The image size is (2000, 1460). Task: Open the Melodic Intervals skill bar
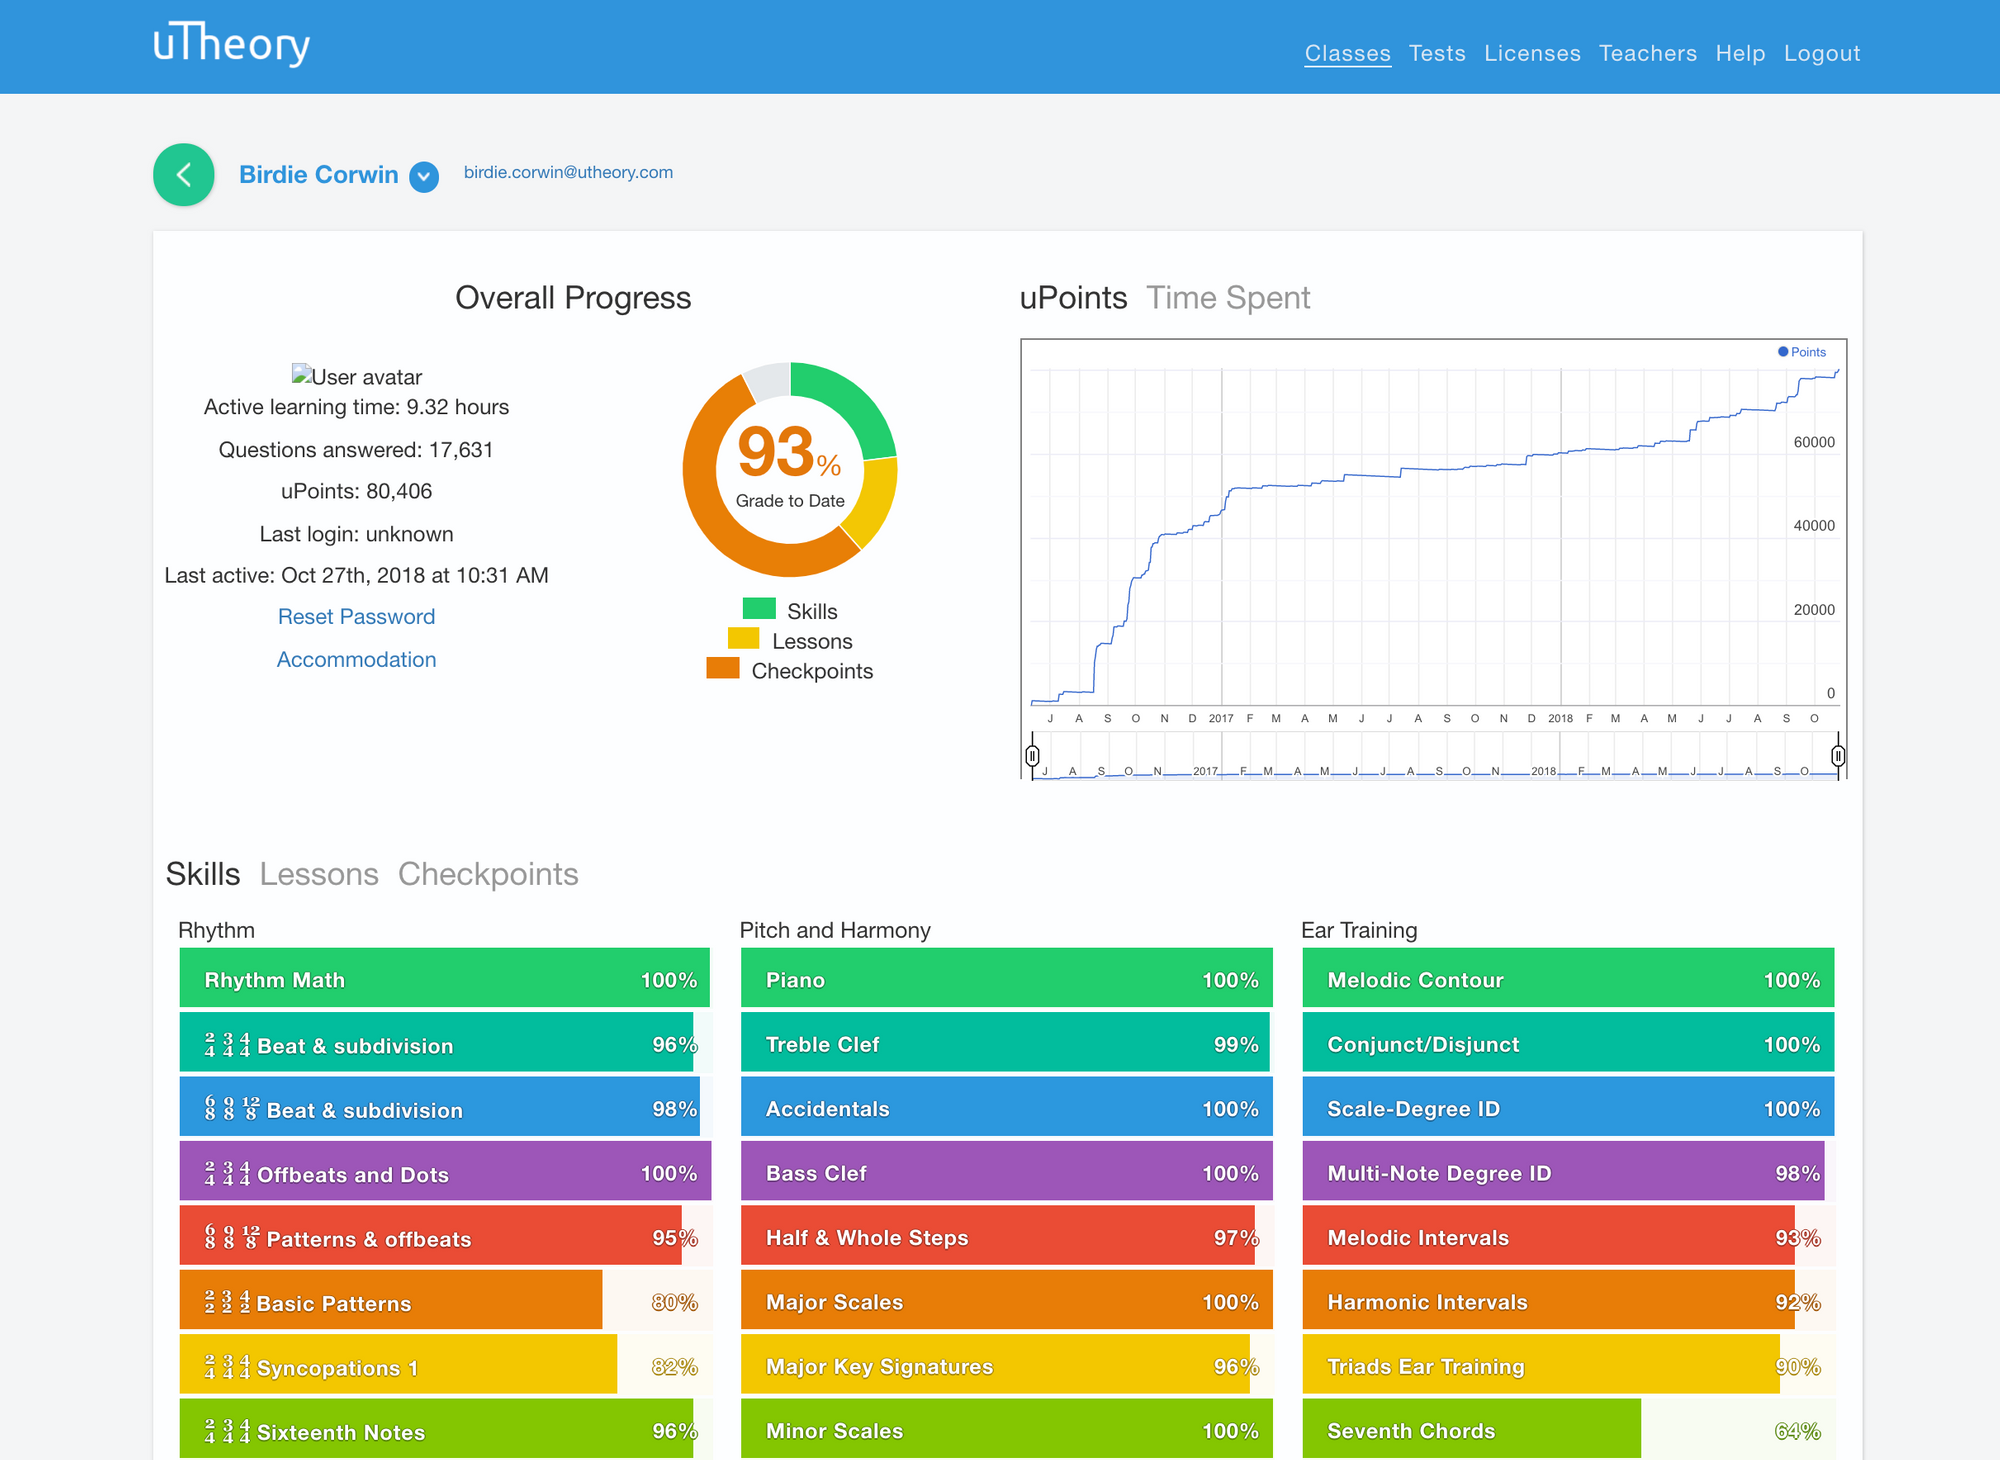pyautogui.click(x=1568, y=1237)
